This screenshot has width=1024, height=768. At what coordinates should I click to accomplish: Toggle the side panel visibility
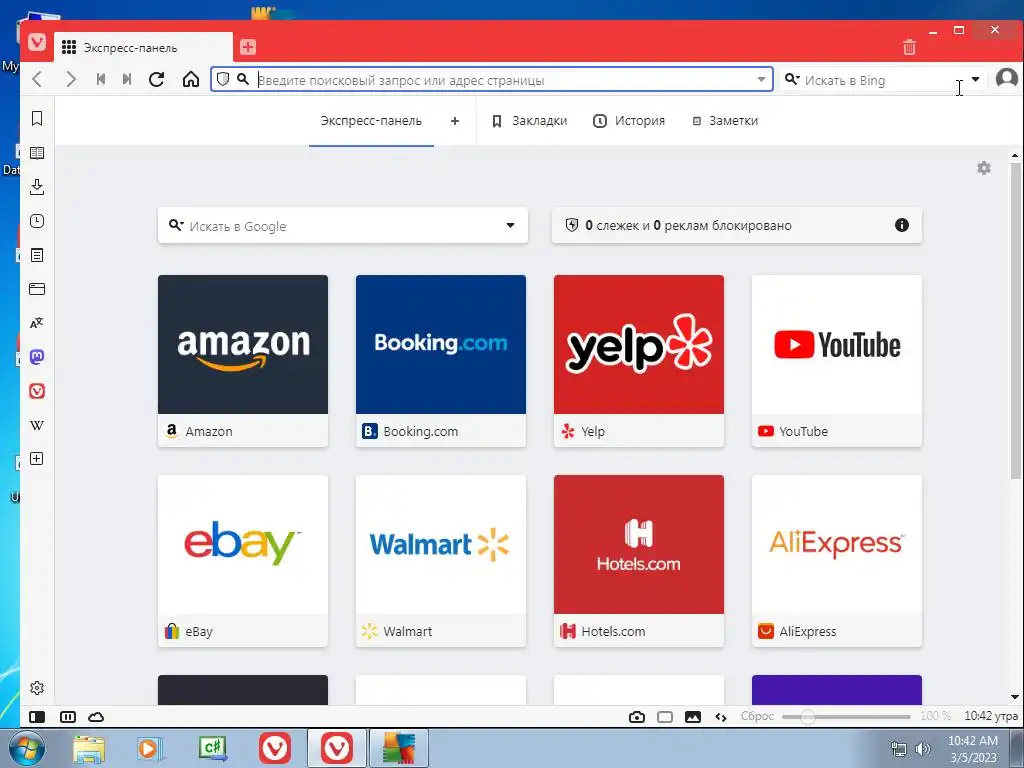pyautogui.click(x=37, y=717)
